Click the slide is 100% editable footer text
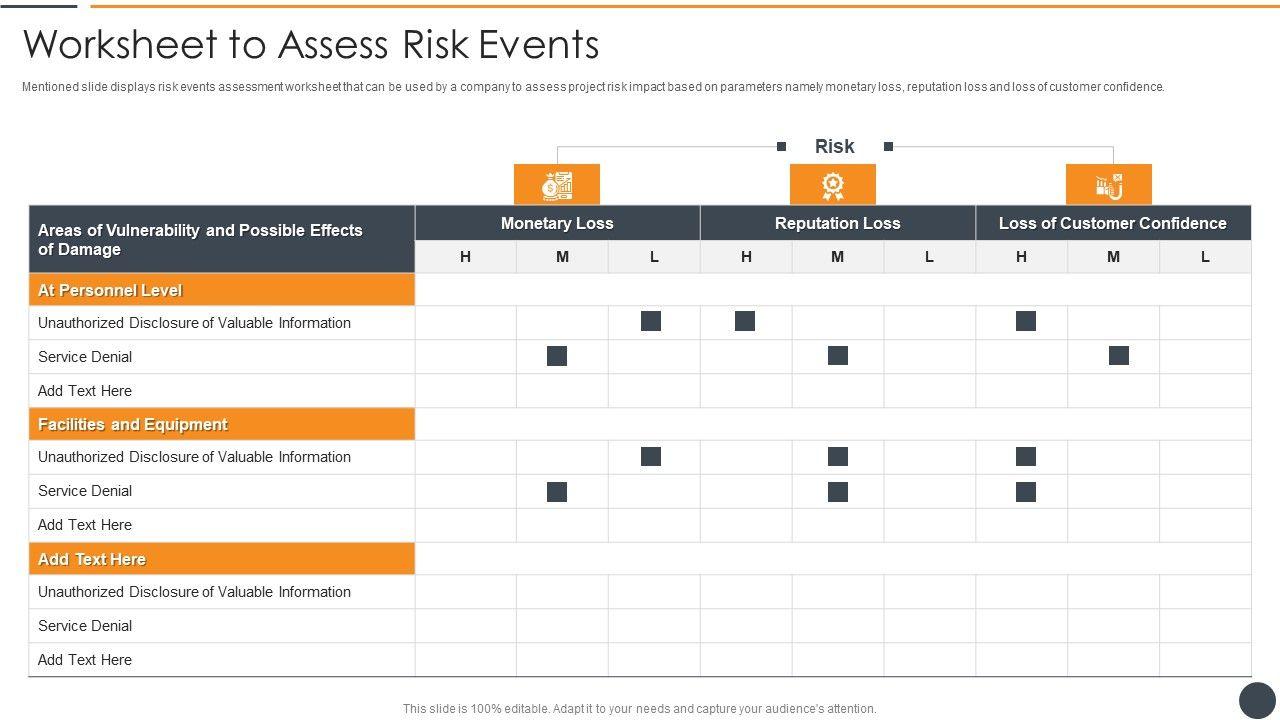 (x=640, y=708)
